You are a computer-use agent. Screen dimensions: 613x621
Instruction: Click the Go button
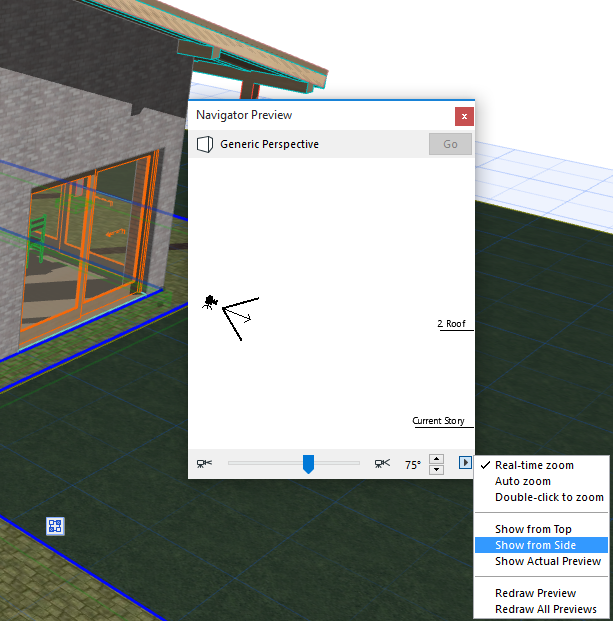(x=450, y=144)
